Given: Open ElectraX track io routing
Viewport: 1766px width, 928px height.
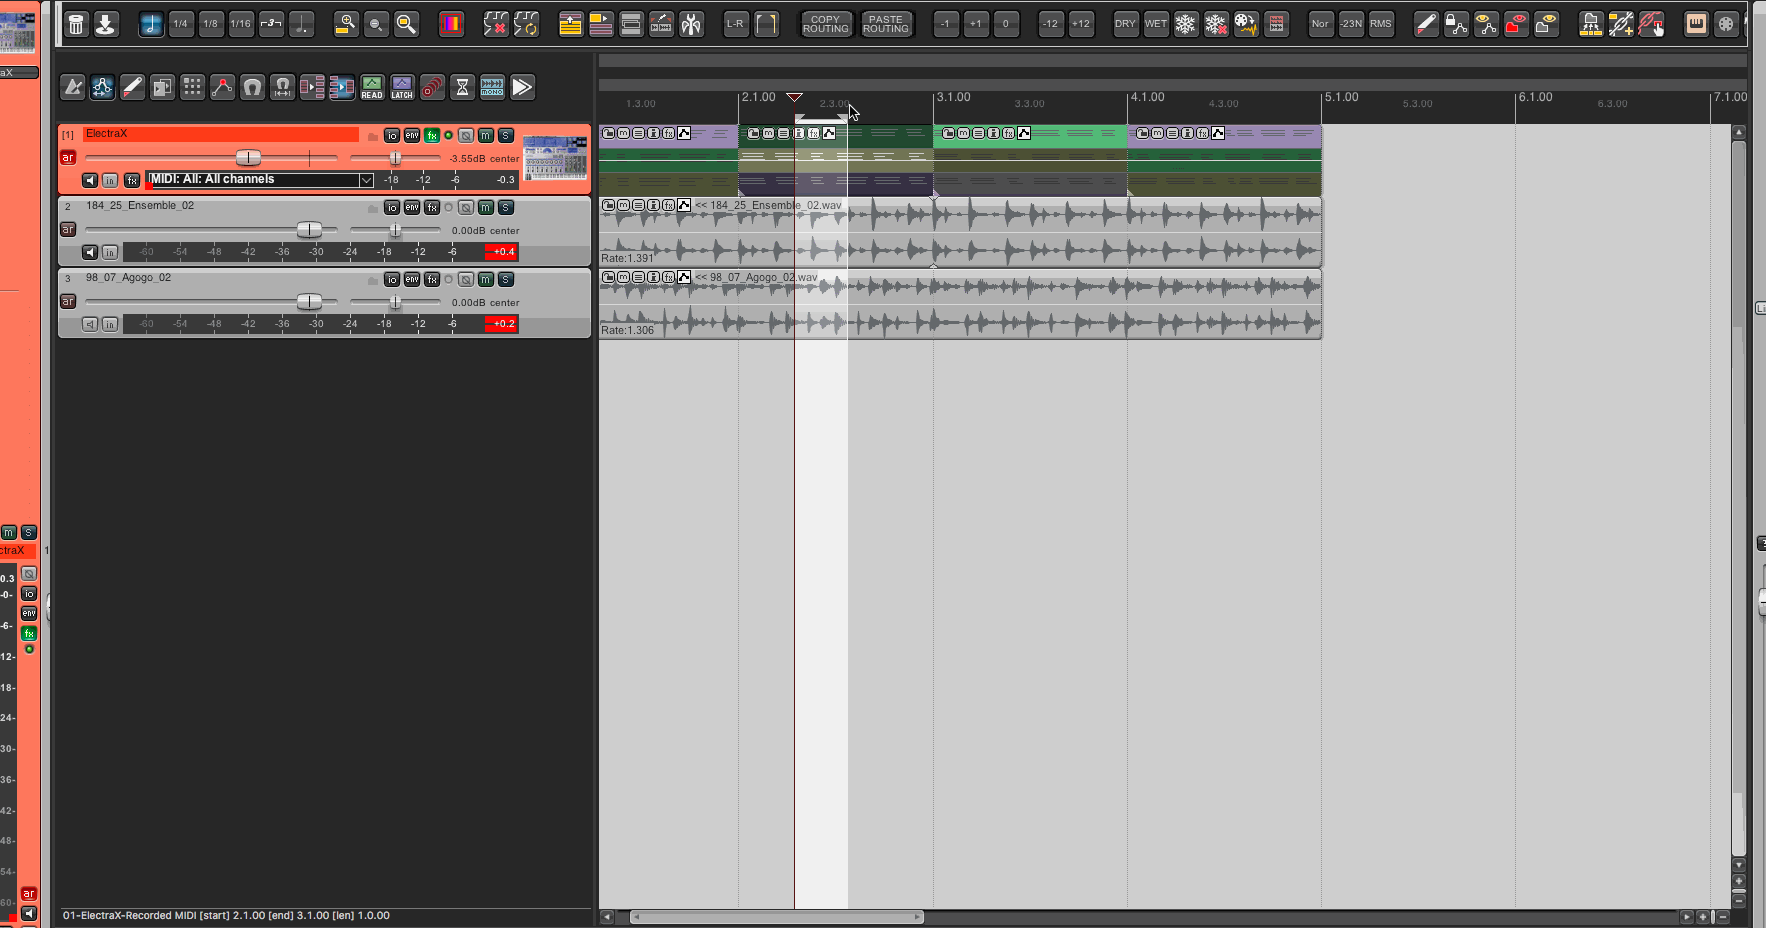Looking at the screenshot, I should [x=392, y=135].
